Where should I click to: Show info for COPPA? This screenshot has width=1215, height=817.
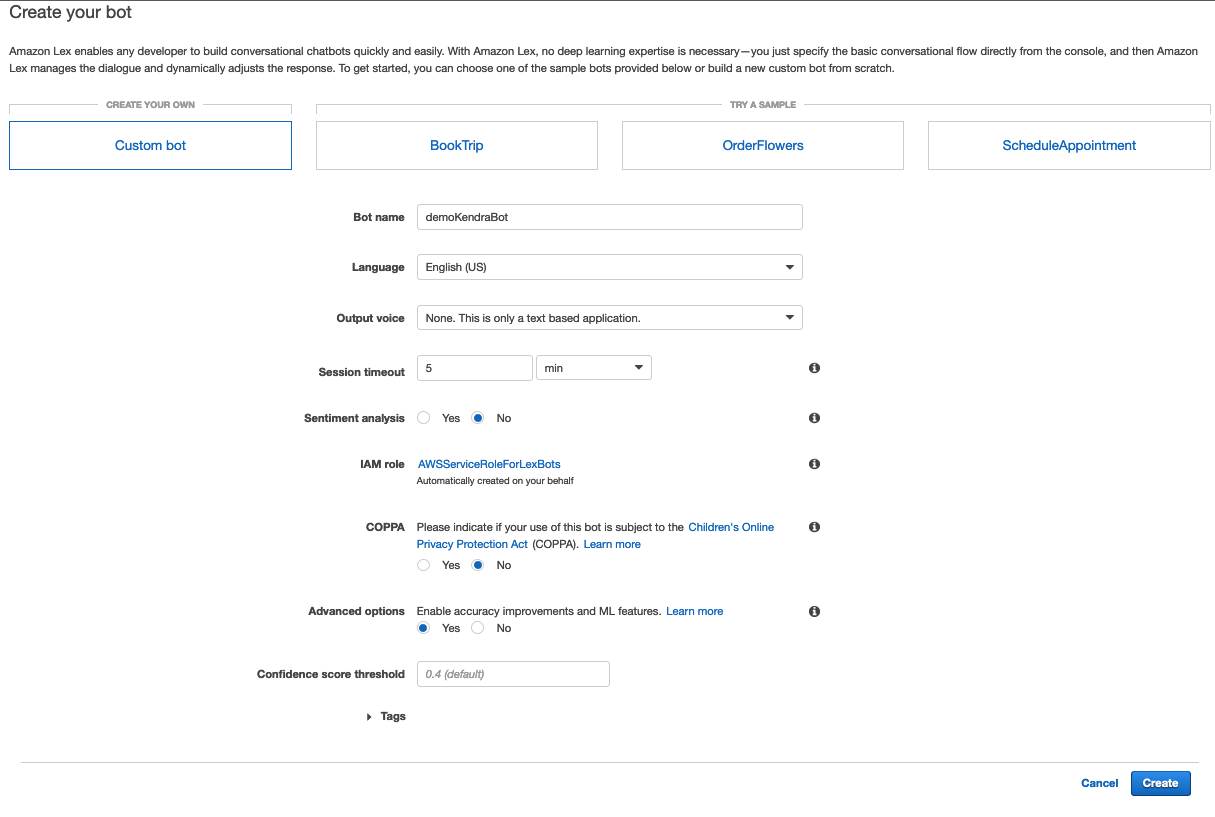[x=814, y=527]
